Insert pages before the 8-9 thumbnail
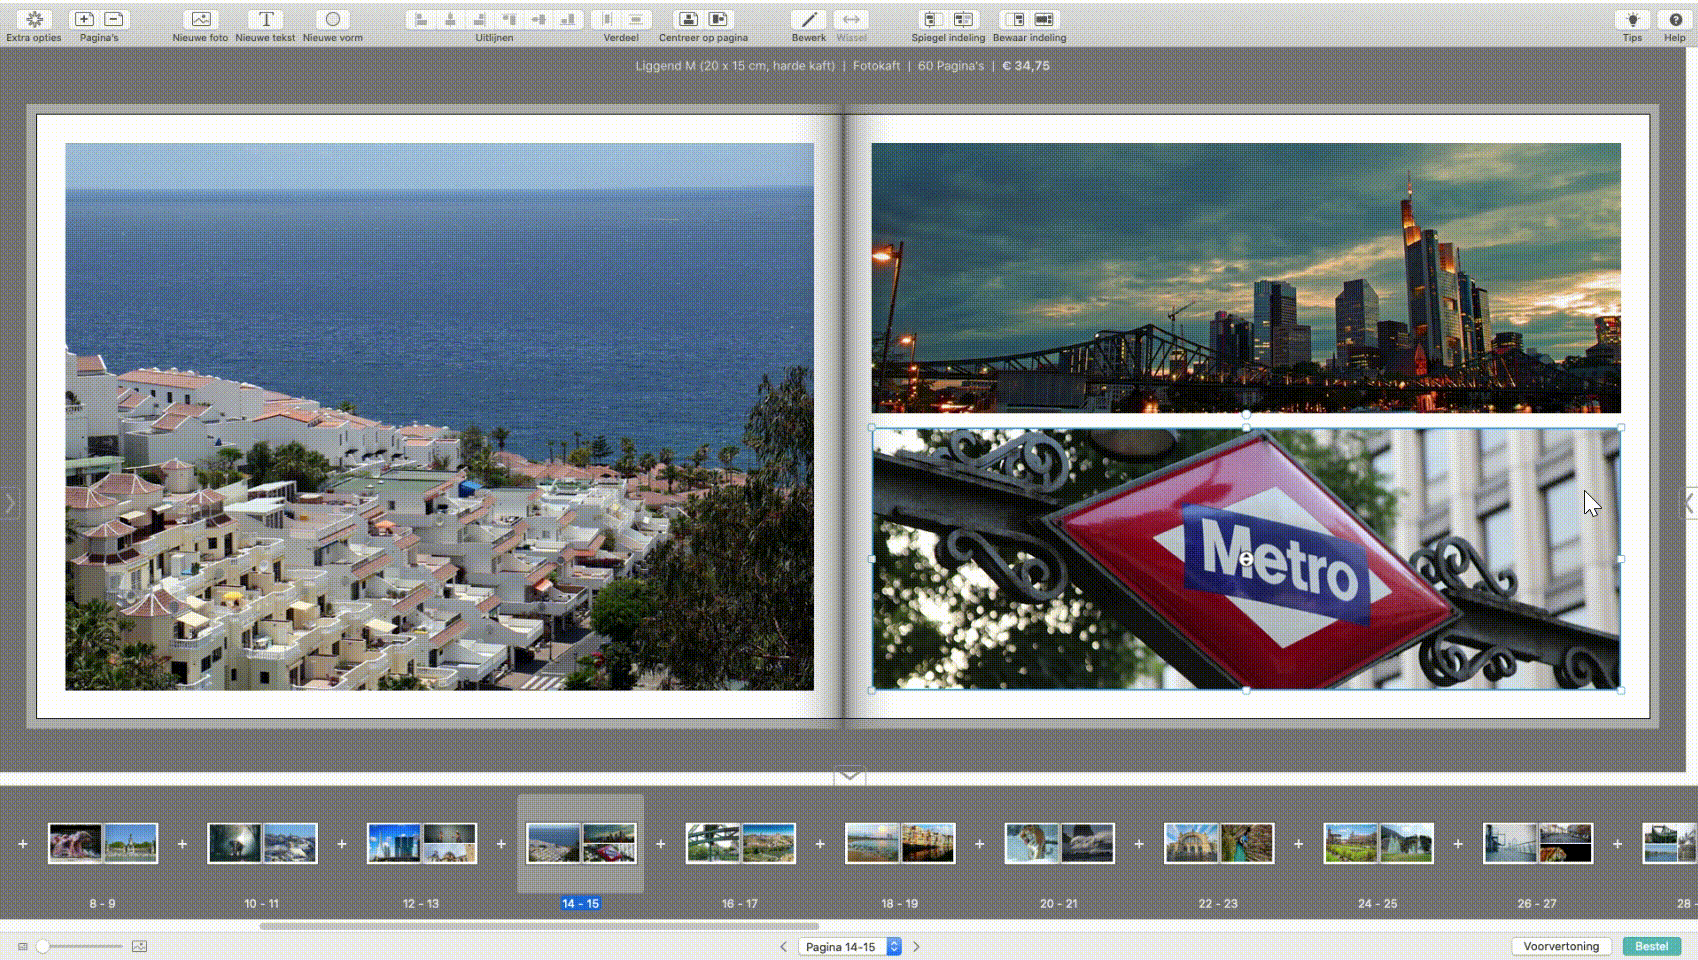Image resolution: width=1698 pixels, height=960 pixels. pyautogui.click(x=22, y=844)
